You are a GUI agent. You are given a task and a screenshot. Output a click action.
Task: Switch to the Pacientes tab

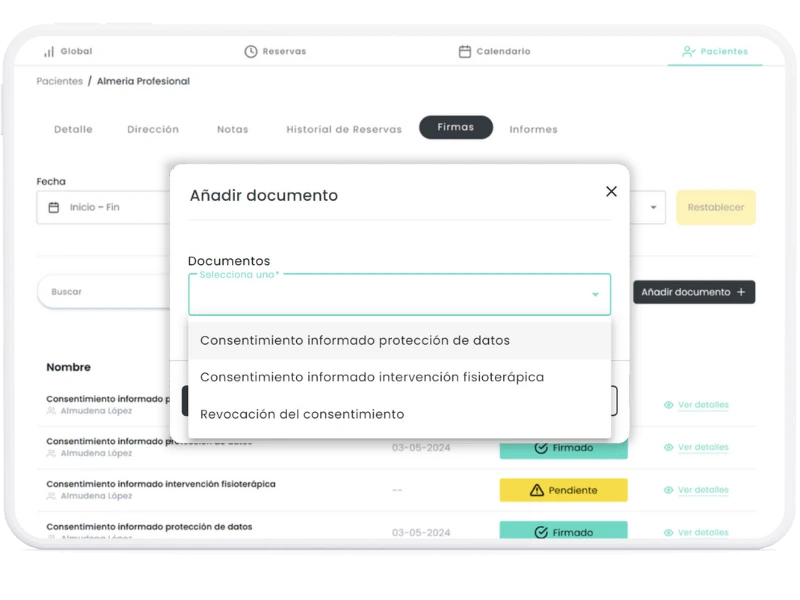tap(715, 52)
